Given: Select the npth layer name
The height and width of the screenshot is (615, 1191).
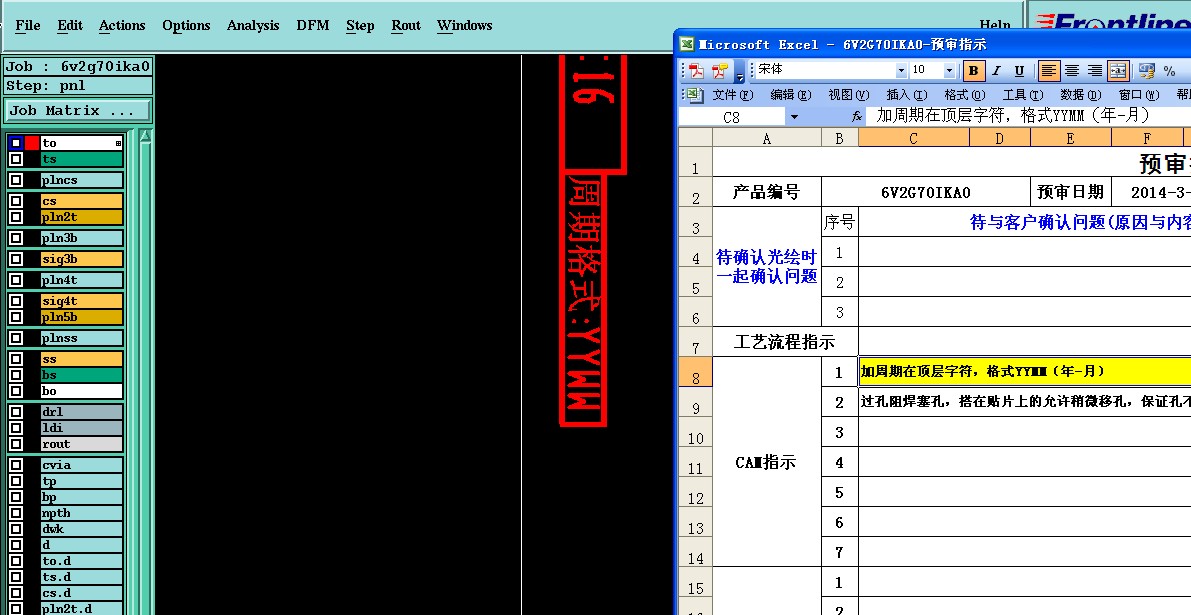Looking at the screenshot, I should tap(81, 513).
